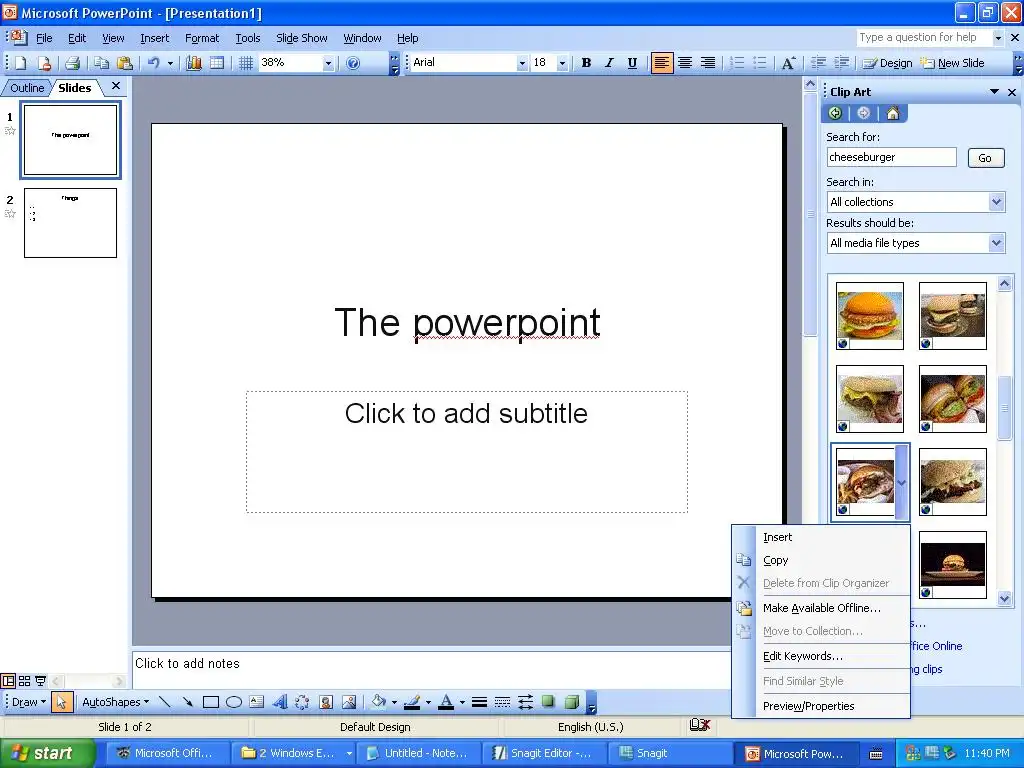This screenshot has height=768, width=1024.
Task: Click the Undo arrow icon
Action: (x=154, y=63)
